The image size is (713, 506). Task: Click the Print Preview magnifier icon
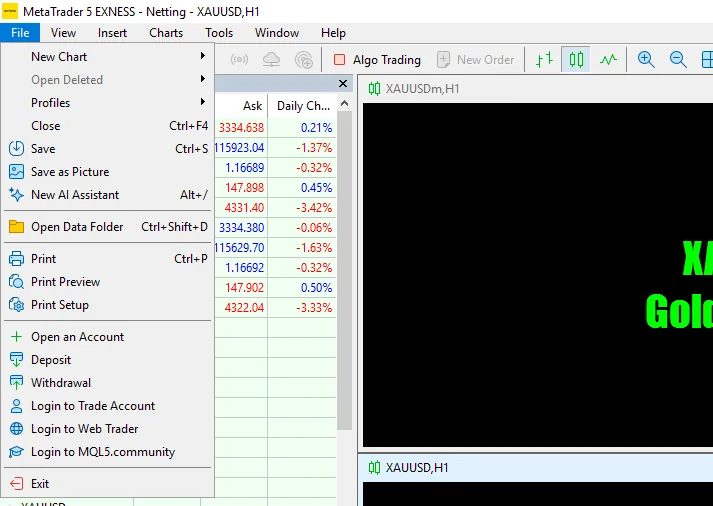(16, 282)
